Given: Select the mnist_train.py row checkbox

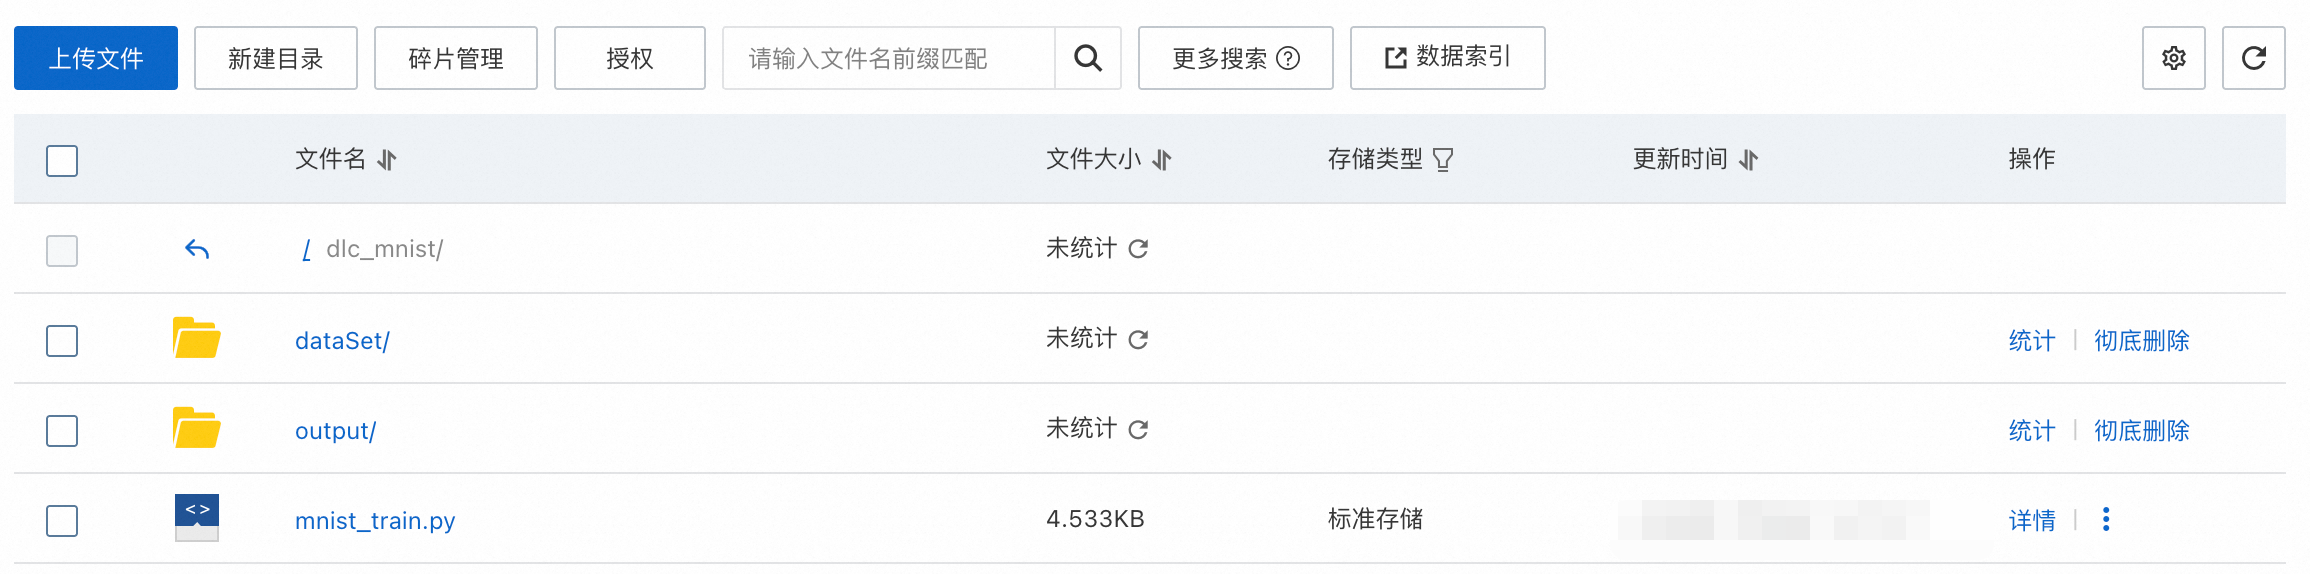Looking at the screenshot, I should [x=62, y=520].
